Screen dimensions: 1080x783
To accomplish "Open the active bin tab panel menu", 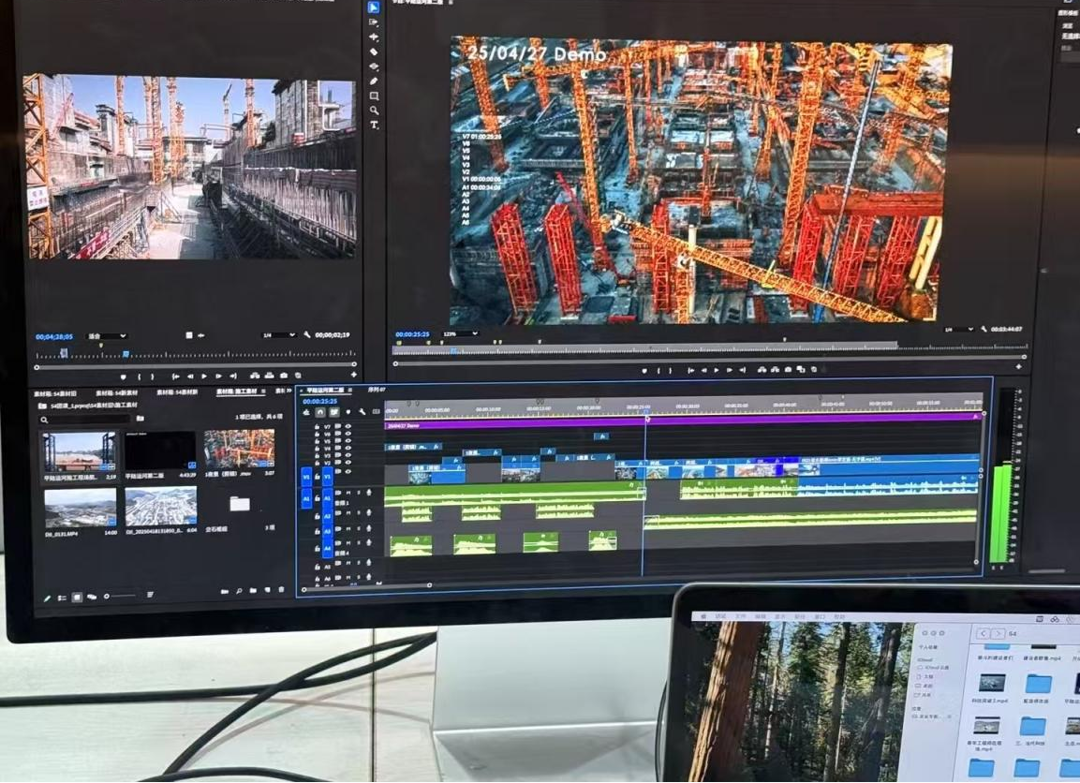I will [x=263, y=391].
